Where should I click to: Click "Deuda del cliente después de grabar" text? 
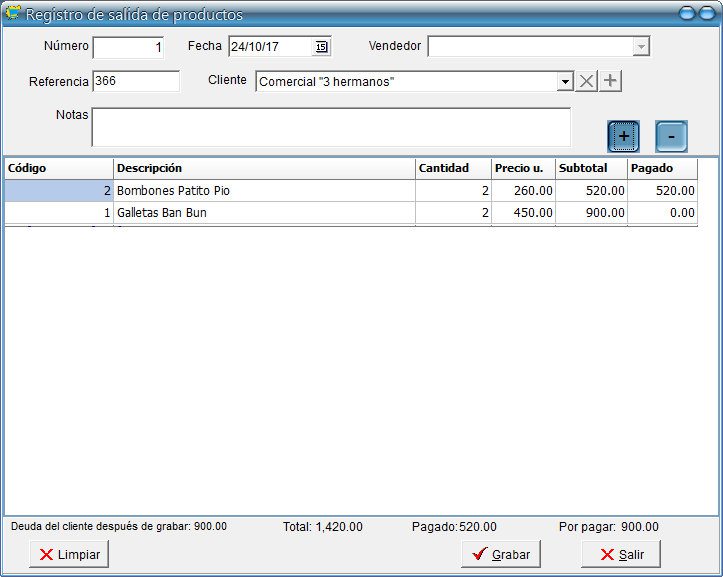100,526
